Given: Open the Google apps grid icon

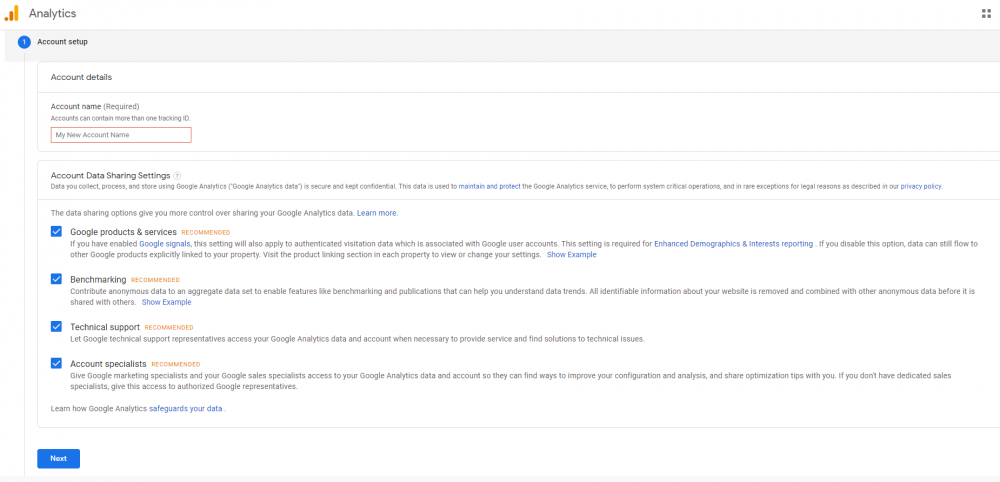Looking at the screenshot, I should [986, 13].
